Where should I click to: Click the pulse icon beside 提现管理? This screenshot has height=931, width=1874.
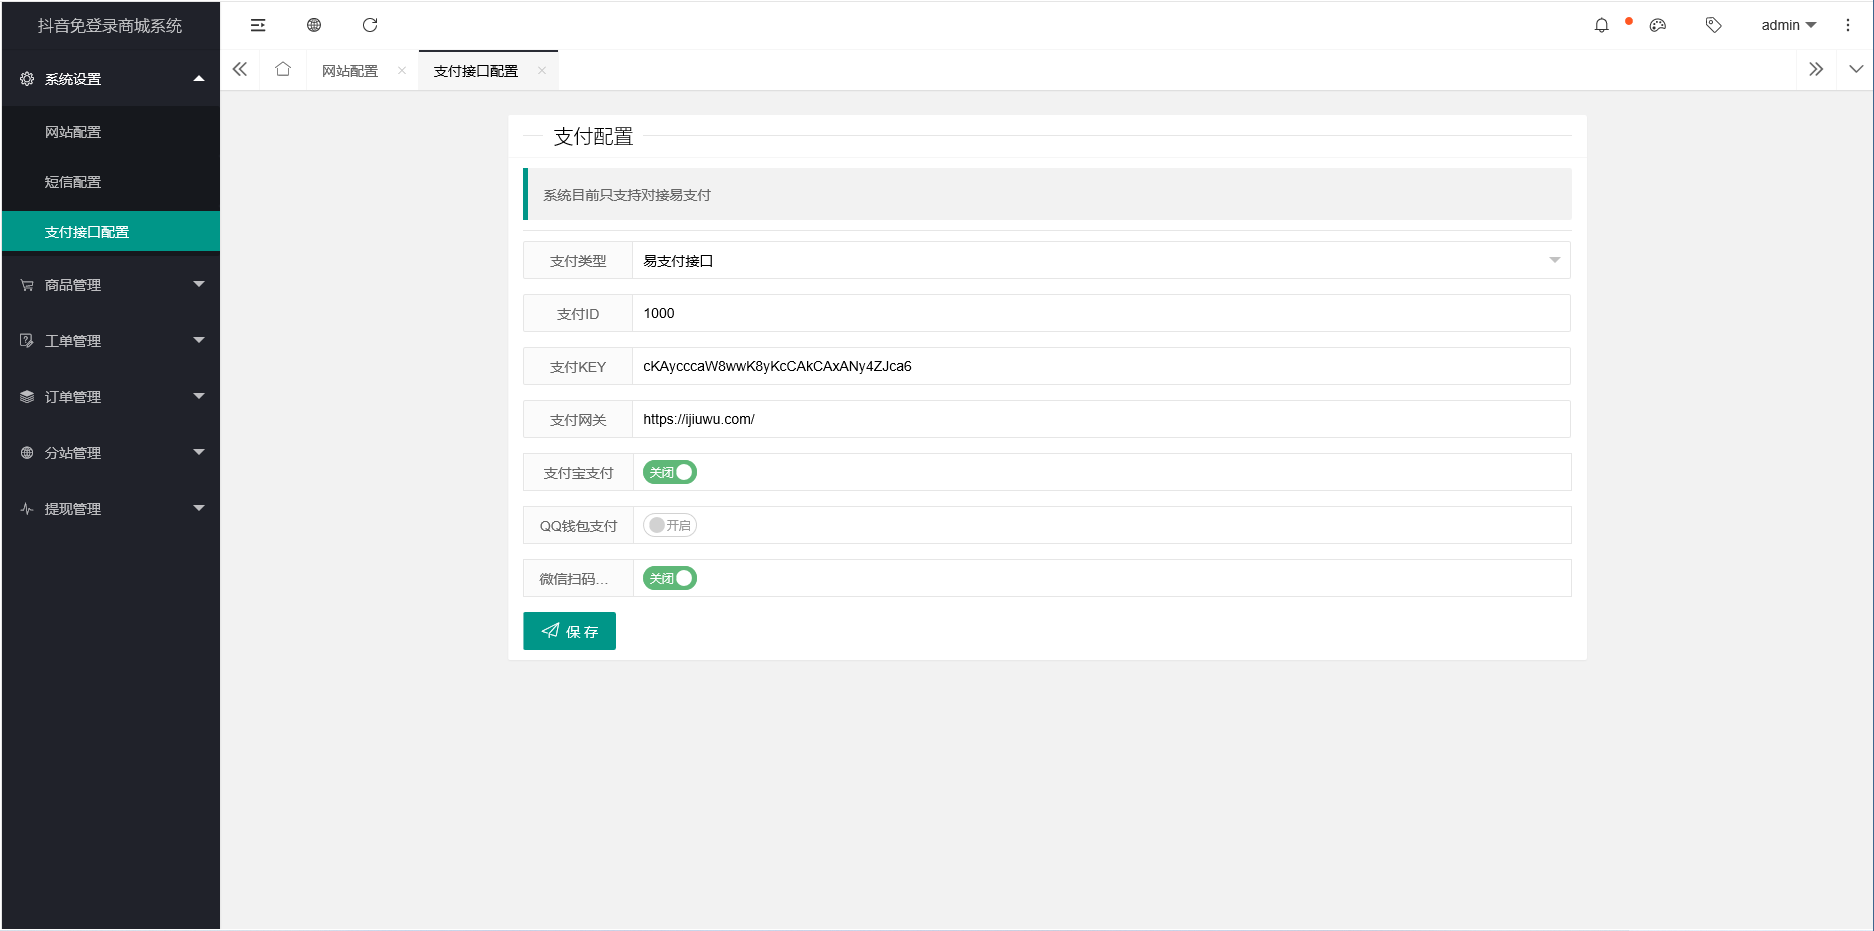click(27, 509)
